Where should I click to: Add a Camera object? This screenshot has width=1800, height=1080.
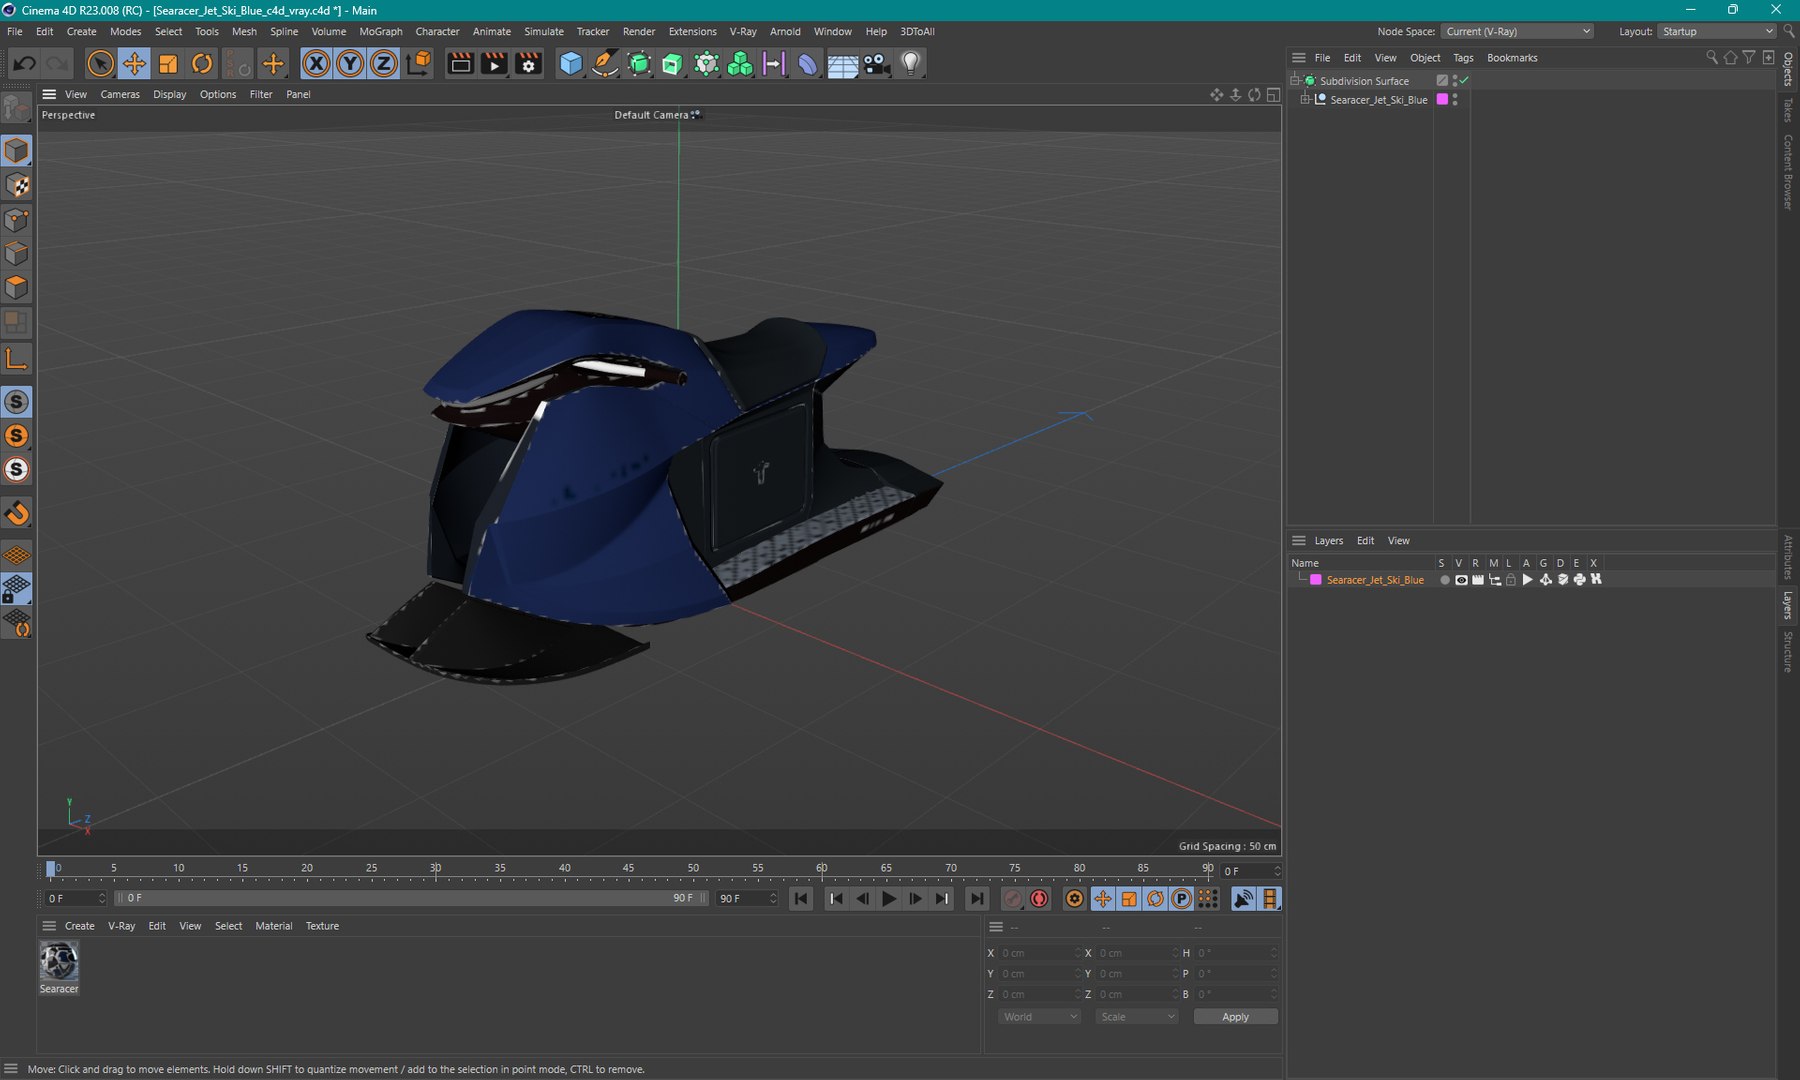[x=876, y=64]
